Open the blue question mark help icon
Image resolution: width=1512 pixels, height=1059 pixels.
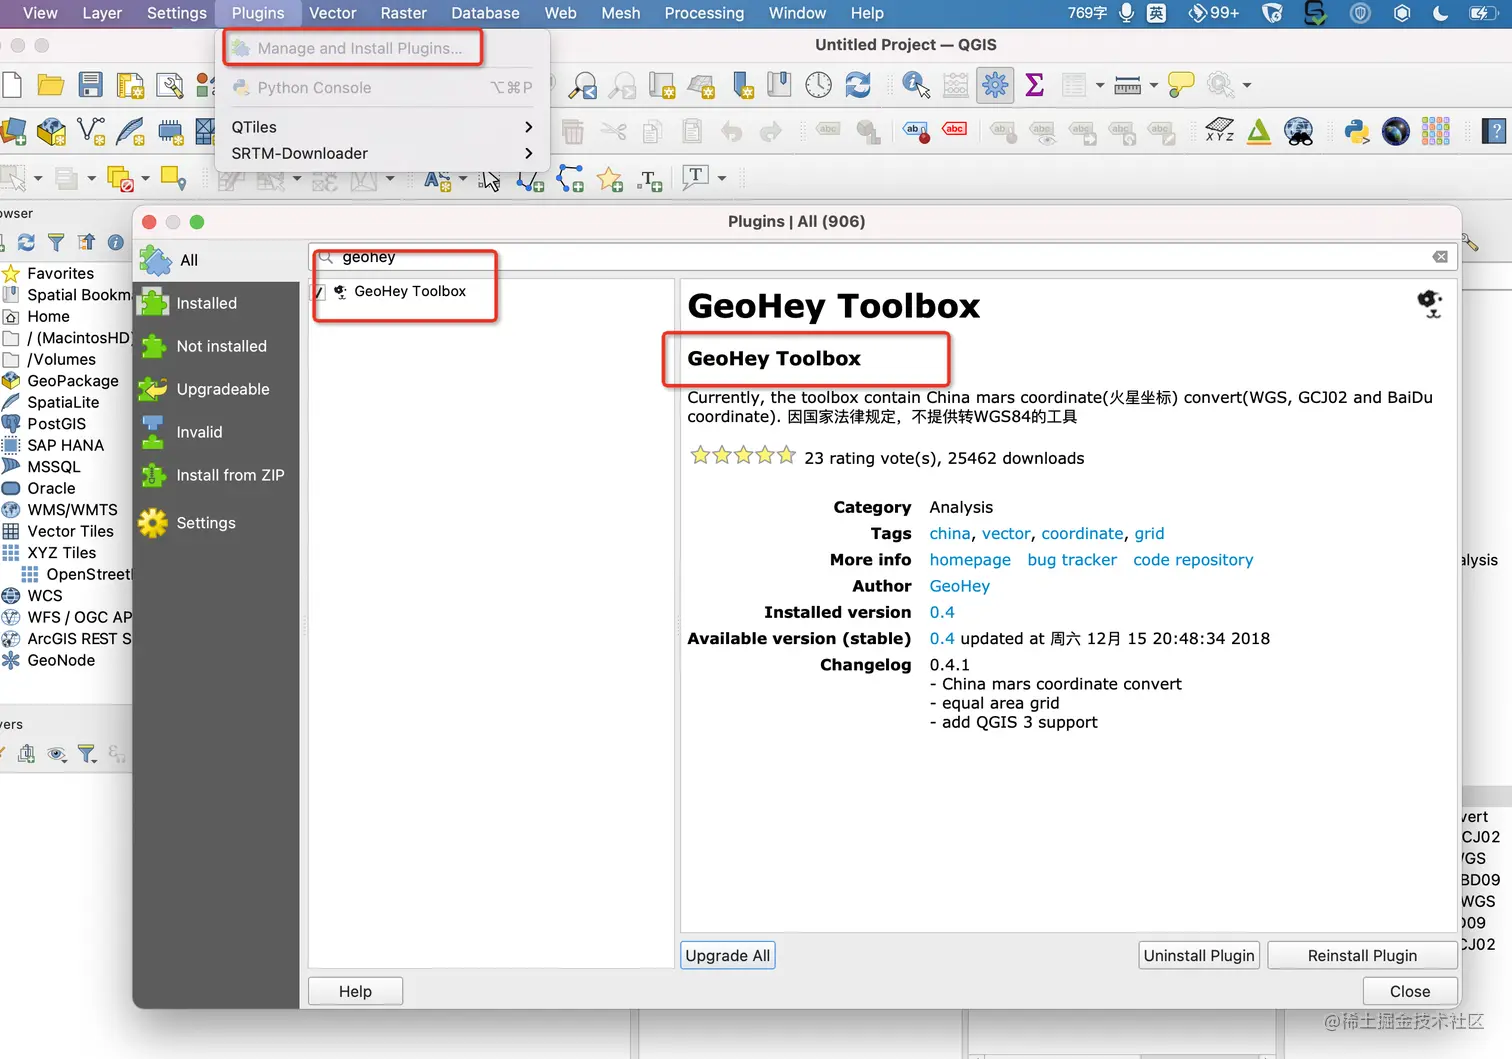(x=1494, y=131)
